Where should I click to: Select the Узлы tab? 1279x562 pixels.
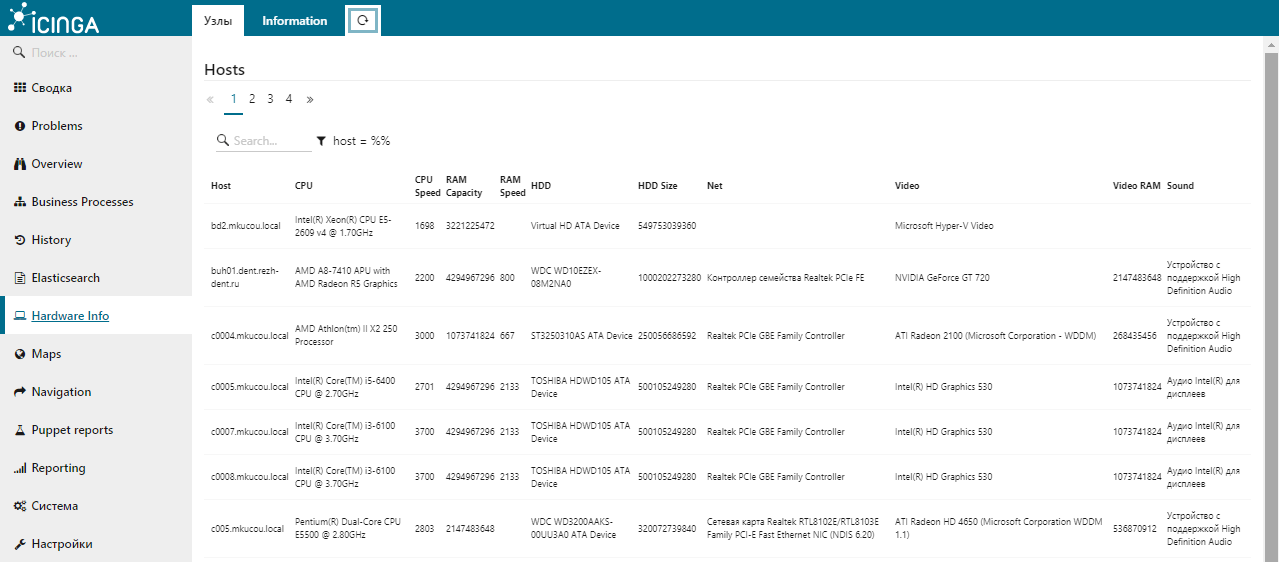point(219,21)
